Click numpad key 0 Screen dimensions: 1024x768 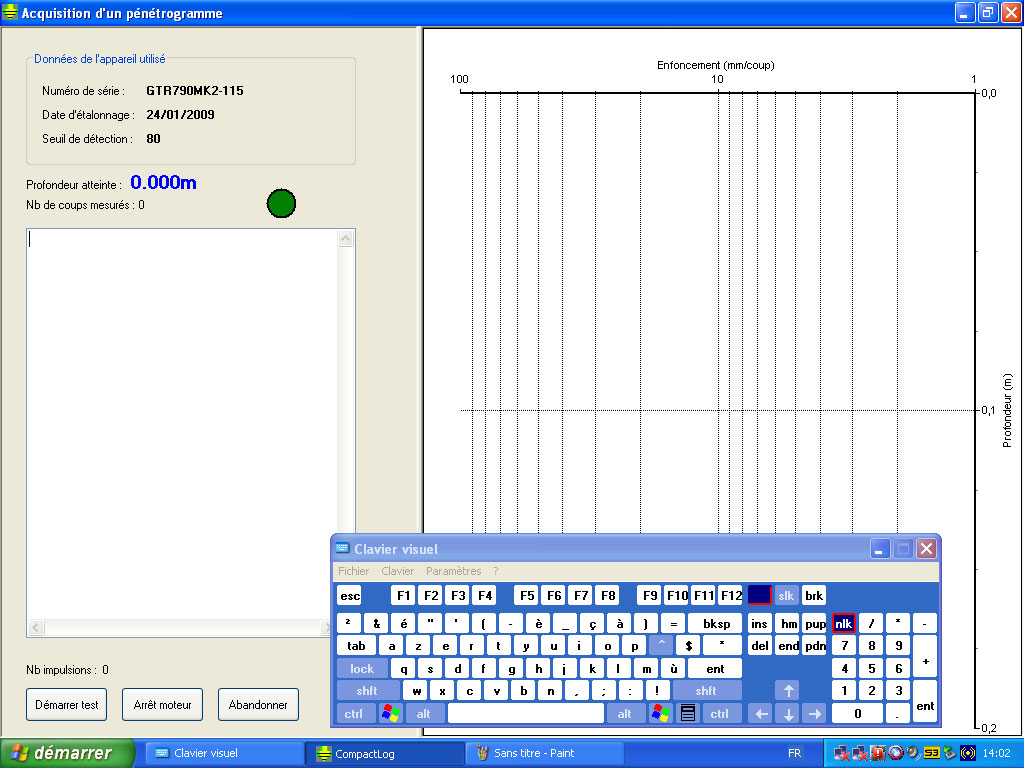pos(857,713)
